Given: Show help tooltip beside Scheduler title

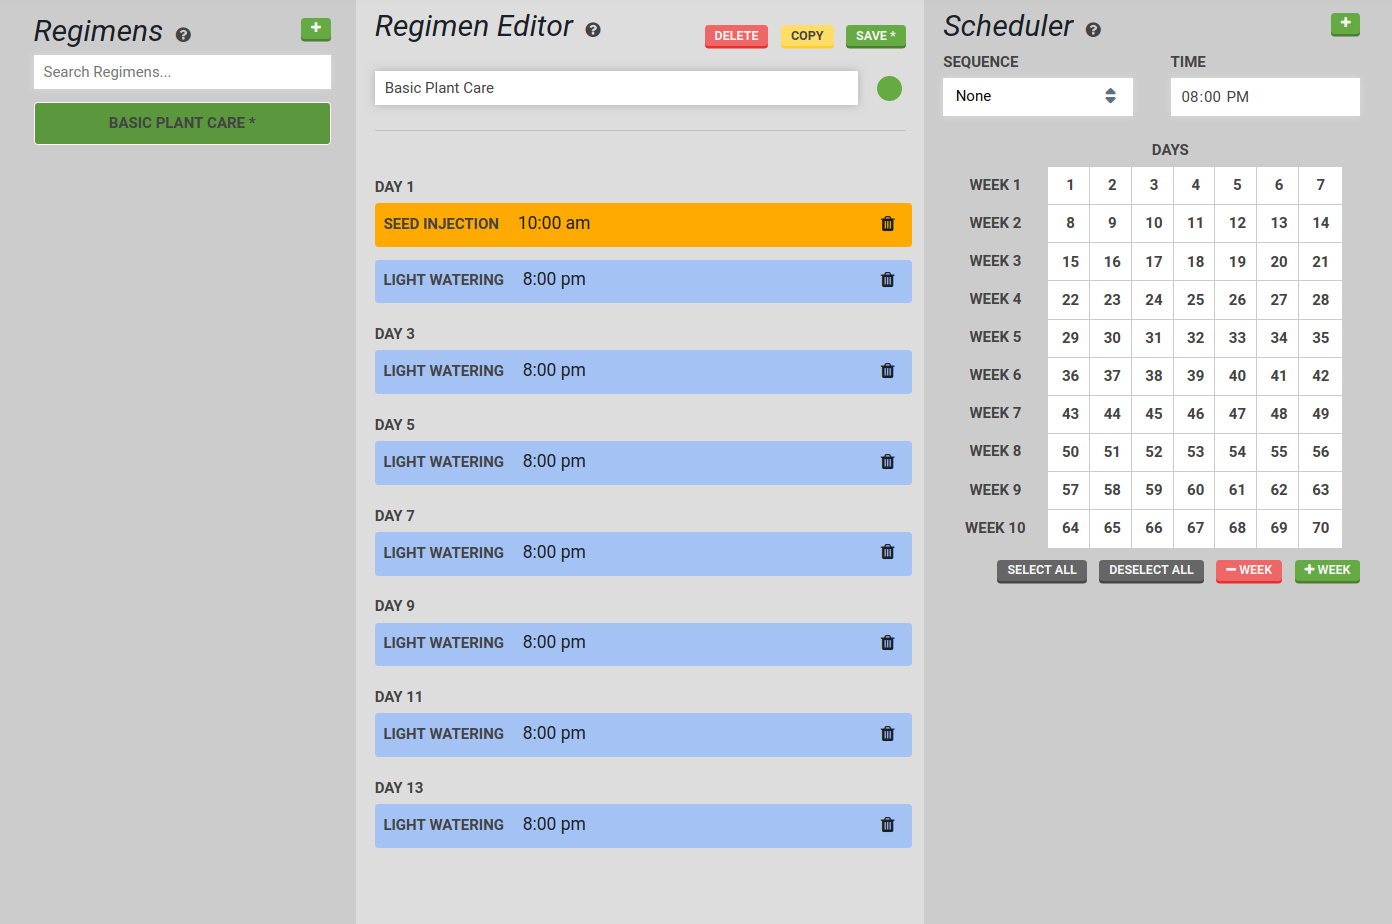Looking at the screenshot, I should pyautogui.click(x=1093, y=30).
